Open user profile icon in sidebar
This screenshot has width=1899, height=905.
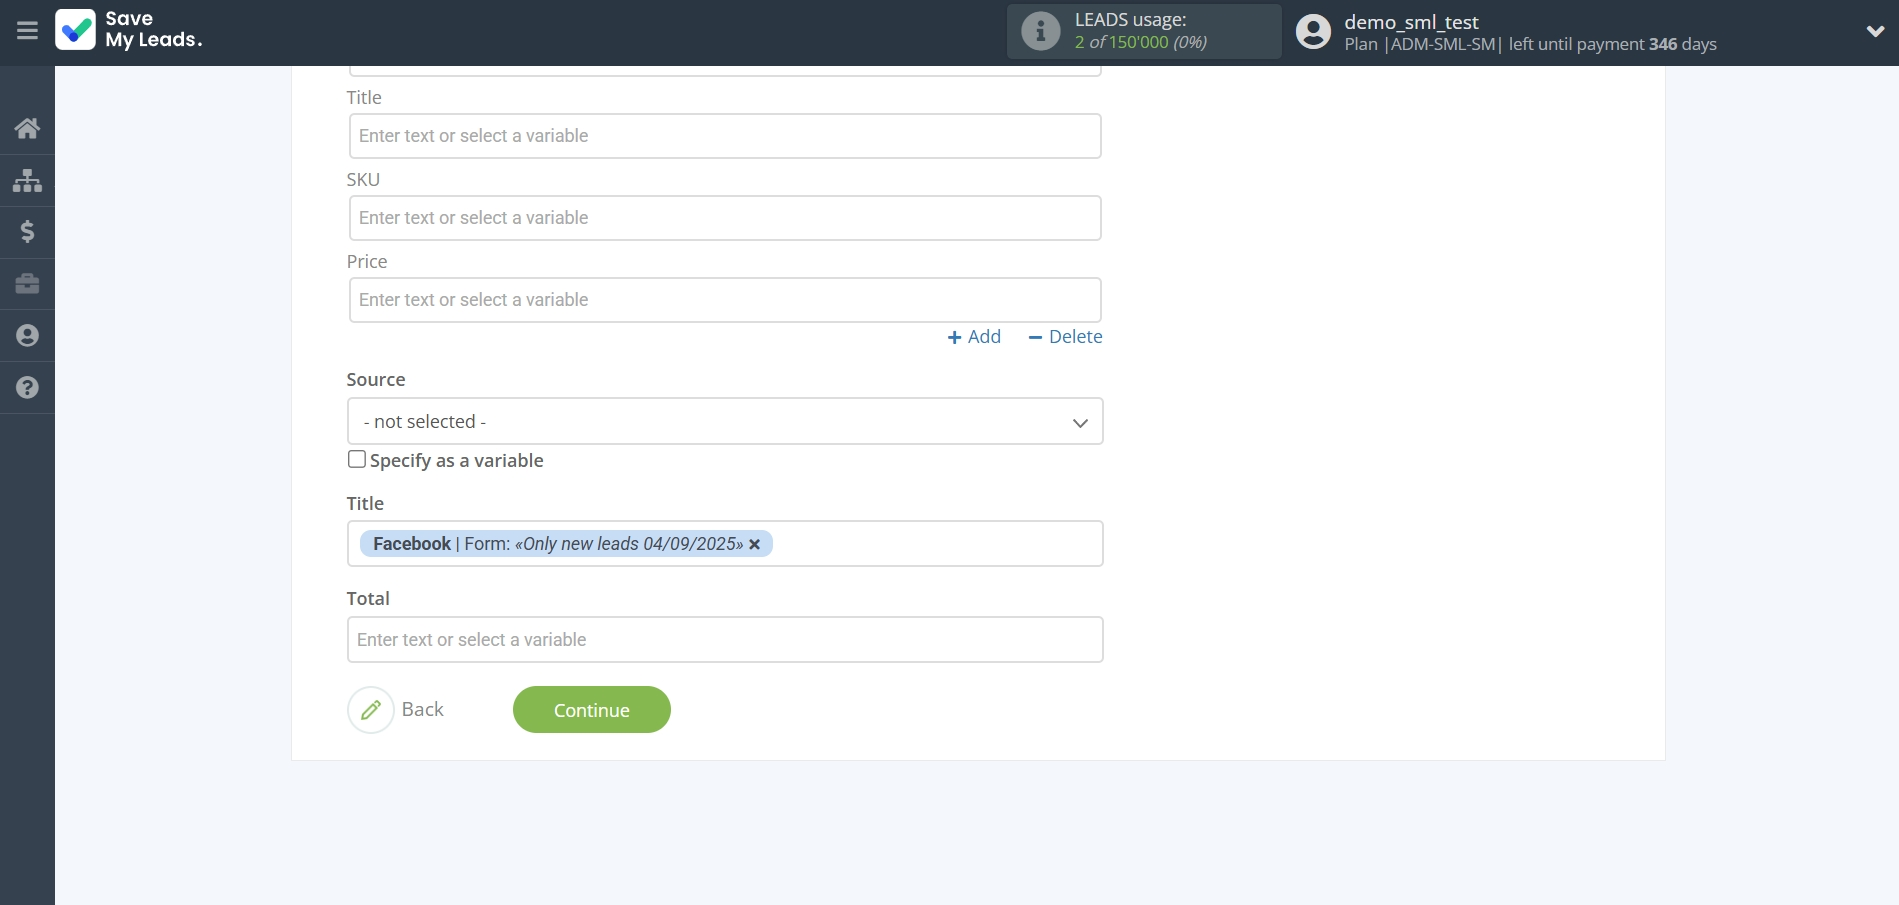[x=27, y=336]
